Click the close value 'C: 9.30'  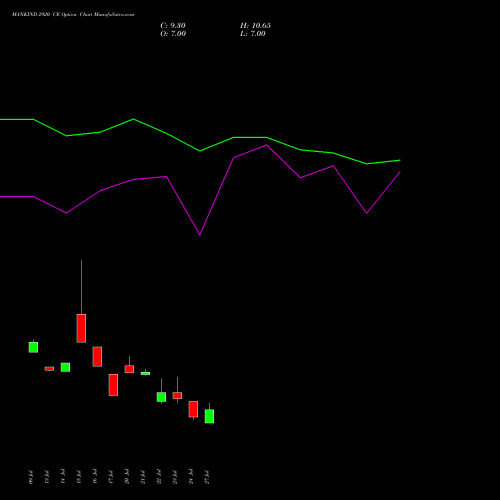click(173, 26)
